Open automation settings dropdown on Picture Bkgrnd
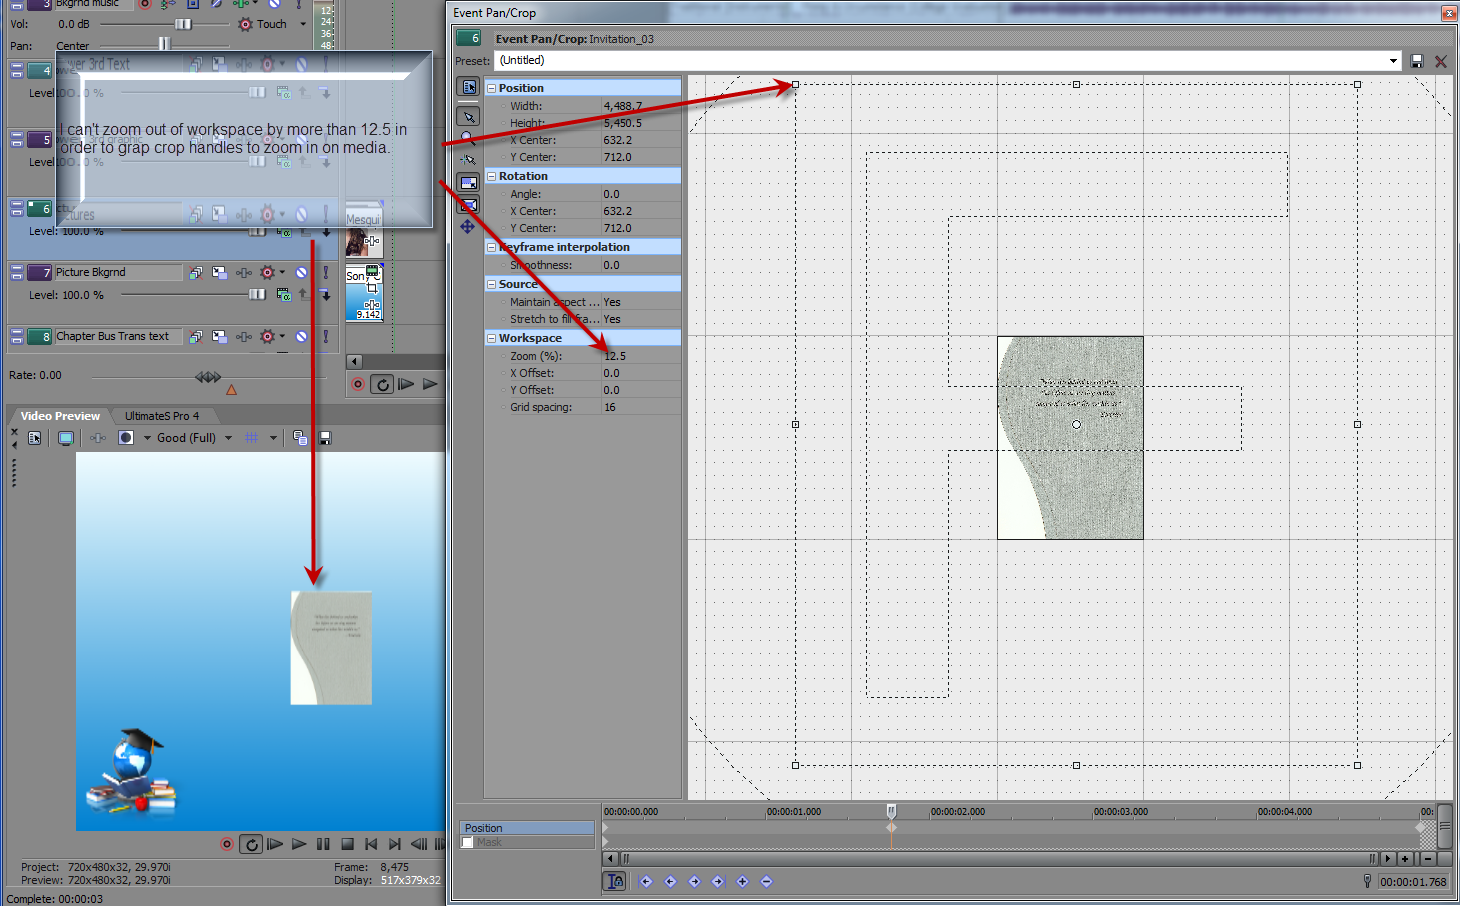The width and height of the screenshot is (1460, 906). [283, 272]
